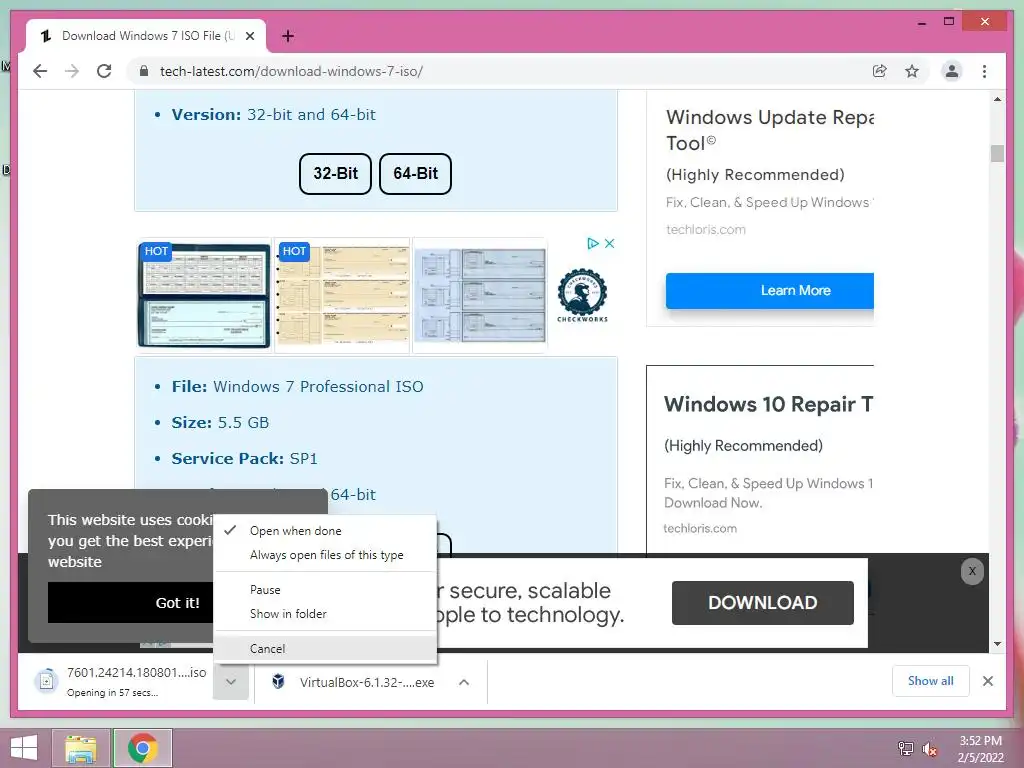Open the Windows 10 Repair Tool ad heading
1024x768 pixels.
coord(768,404)
